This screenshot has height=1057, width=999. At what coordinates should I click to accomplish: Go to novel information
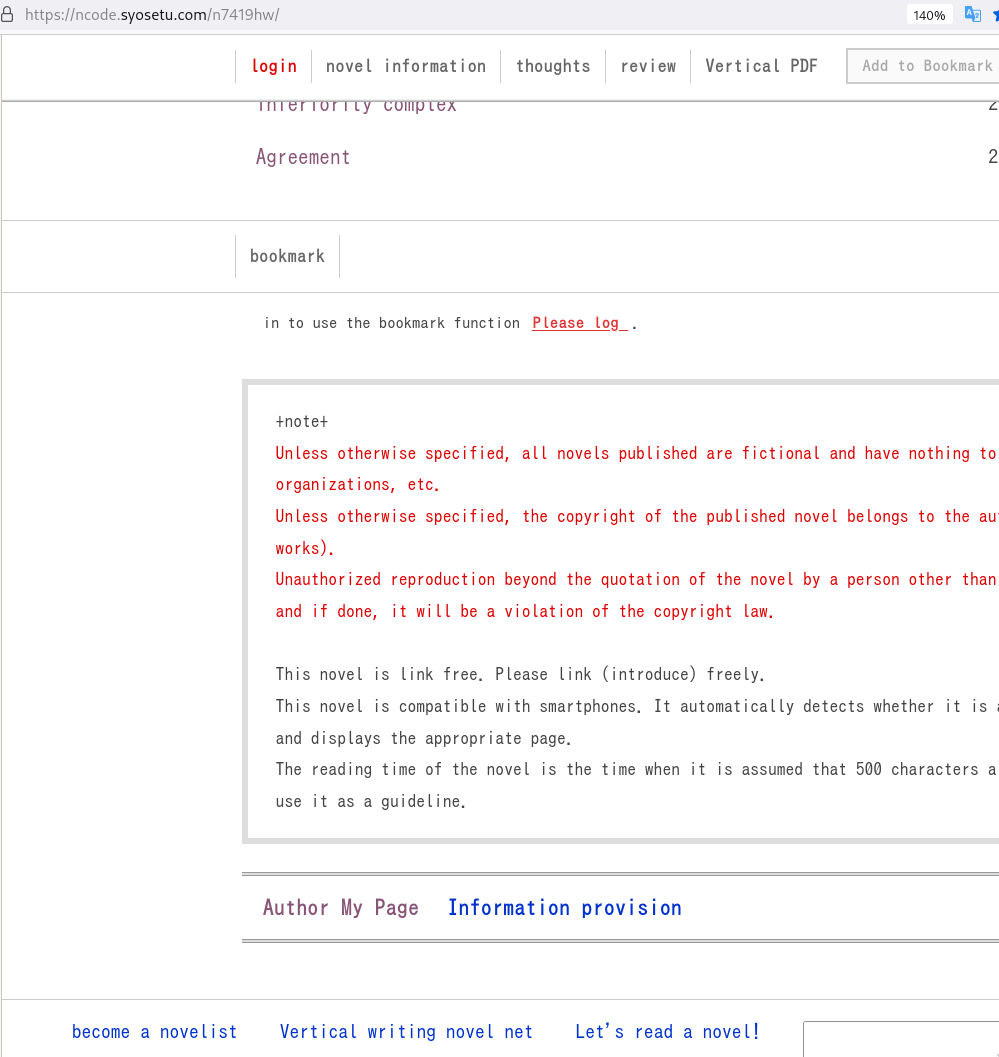(405, 66)
